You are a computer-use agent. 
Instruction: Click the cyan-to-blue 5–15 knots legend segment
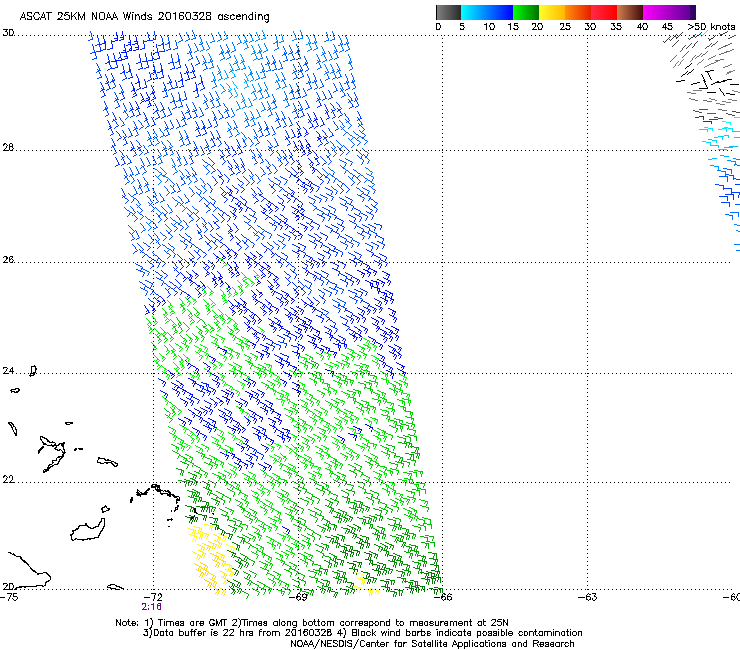(x=487, y=12)
